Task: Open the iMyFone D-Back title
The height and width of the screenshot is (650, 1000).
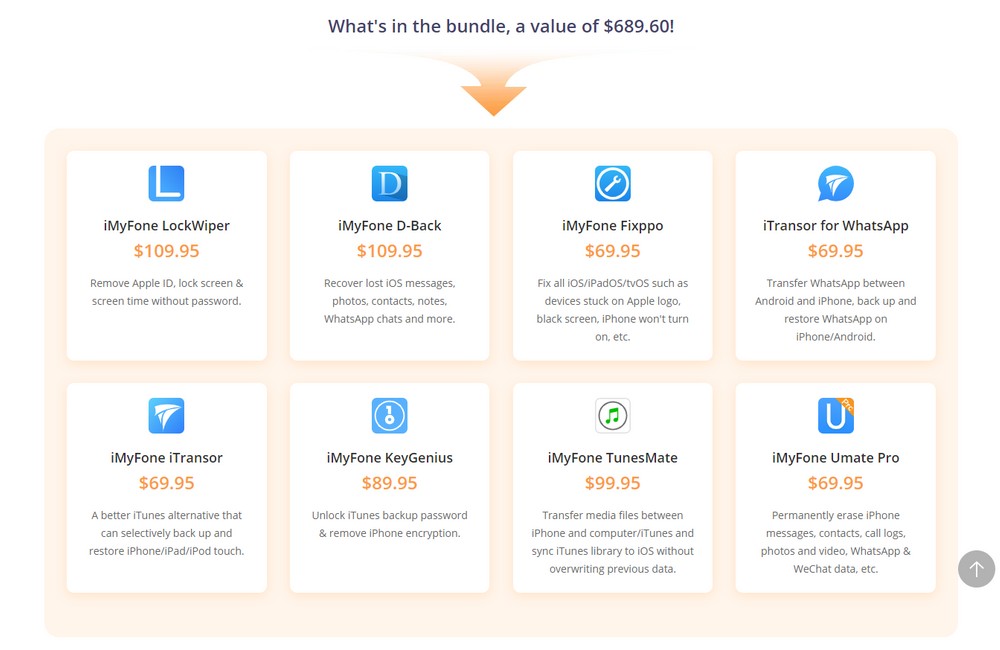Action: (x=389, y=226)
